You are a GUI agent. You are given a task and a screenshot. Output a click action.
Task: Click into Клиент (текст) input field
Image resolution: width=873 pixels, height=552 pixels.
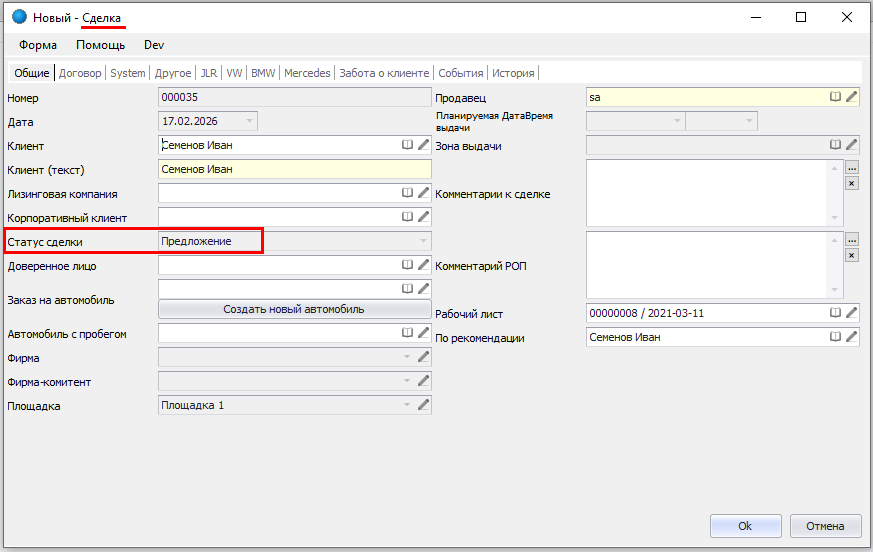(294, 169)
